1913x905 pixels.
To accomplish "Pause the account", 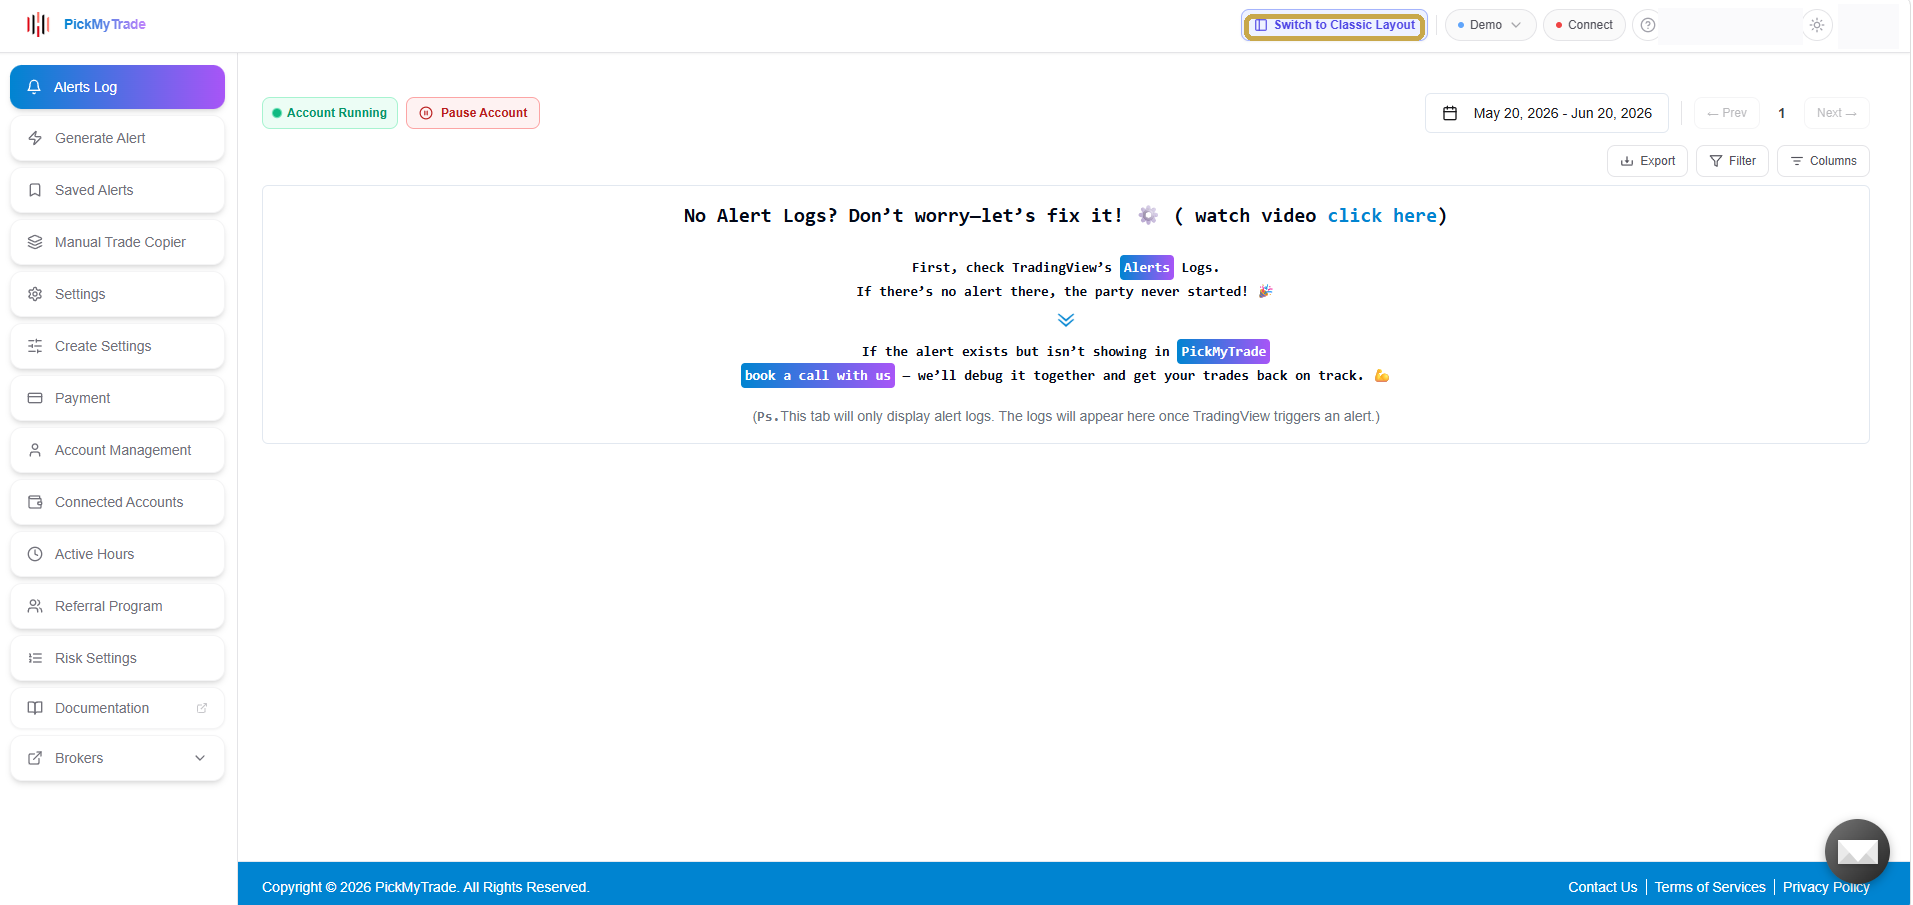I will pyautogui.click(x=473, y=113).
